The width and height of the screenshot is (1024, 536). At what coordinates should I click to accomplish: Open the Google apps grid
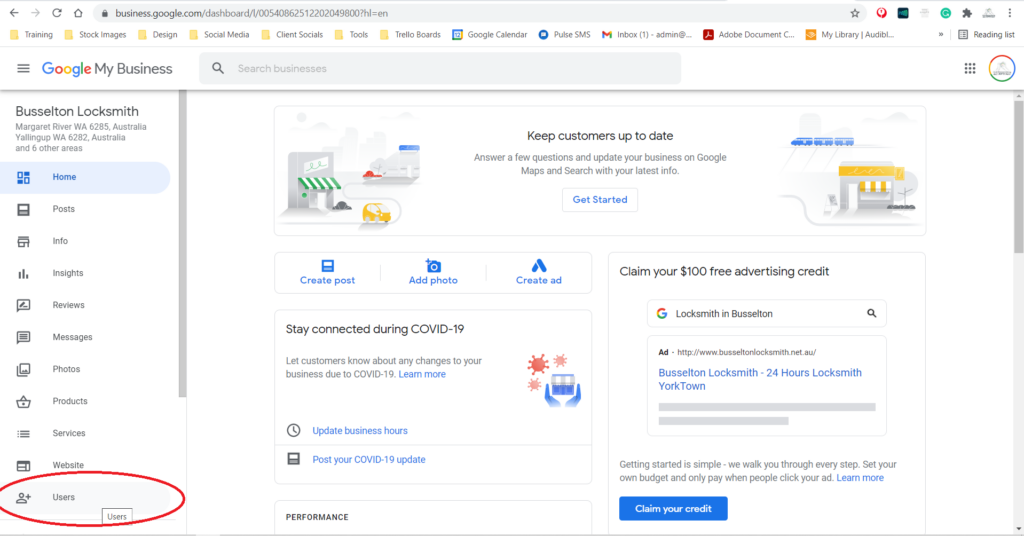coord(970,69)
